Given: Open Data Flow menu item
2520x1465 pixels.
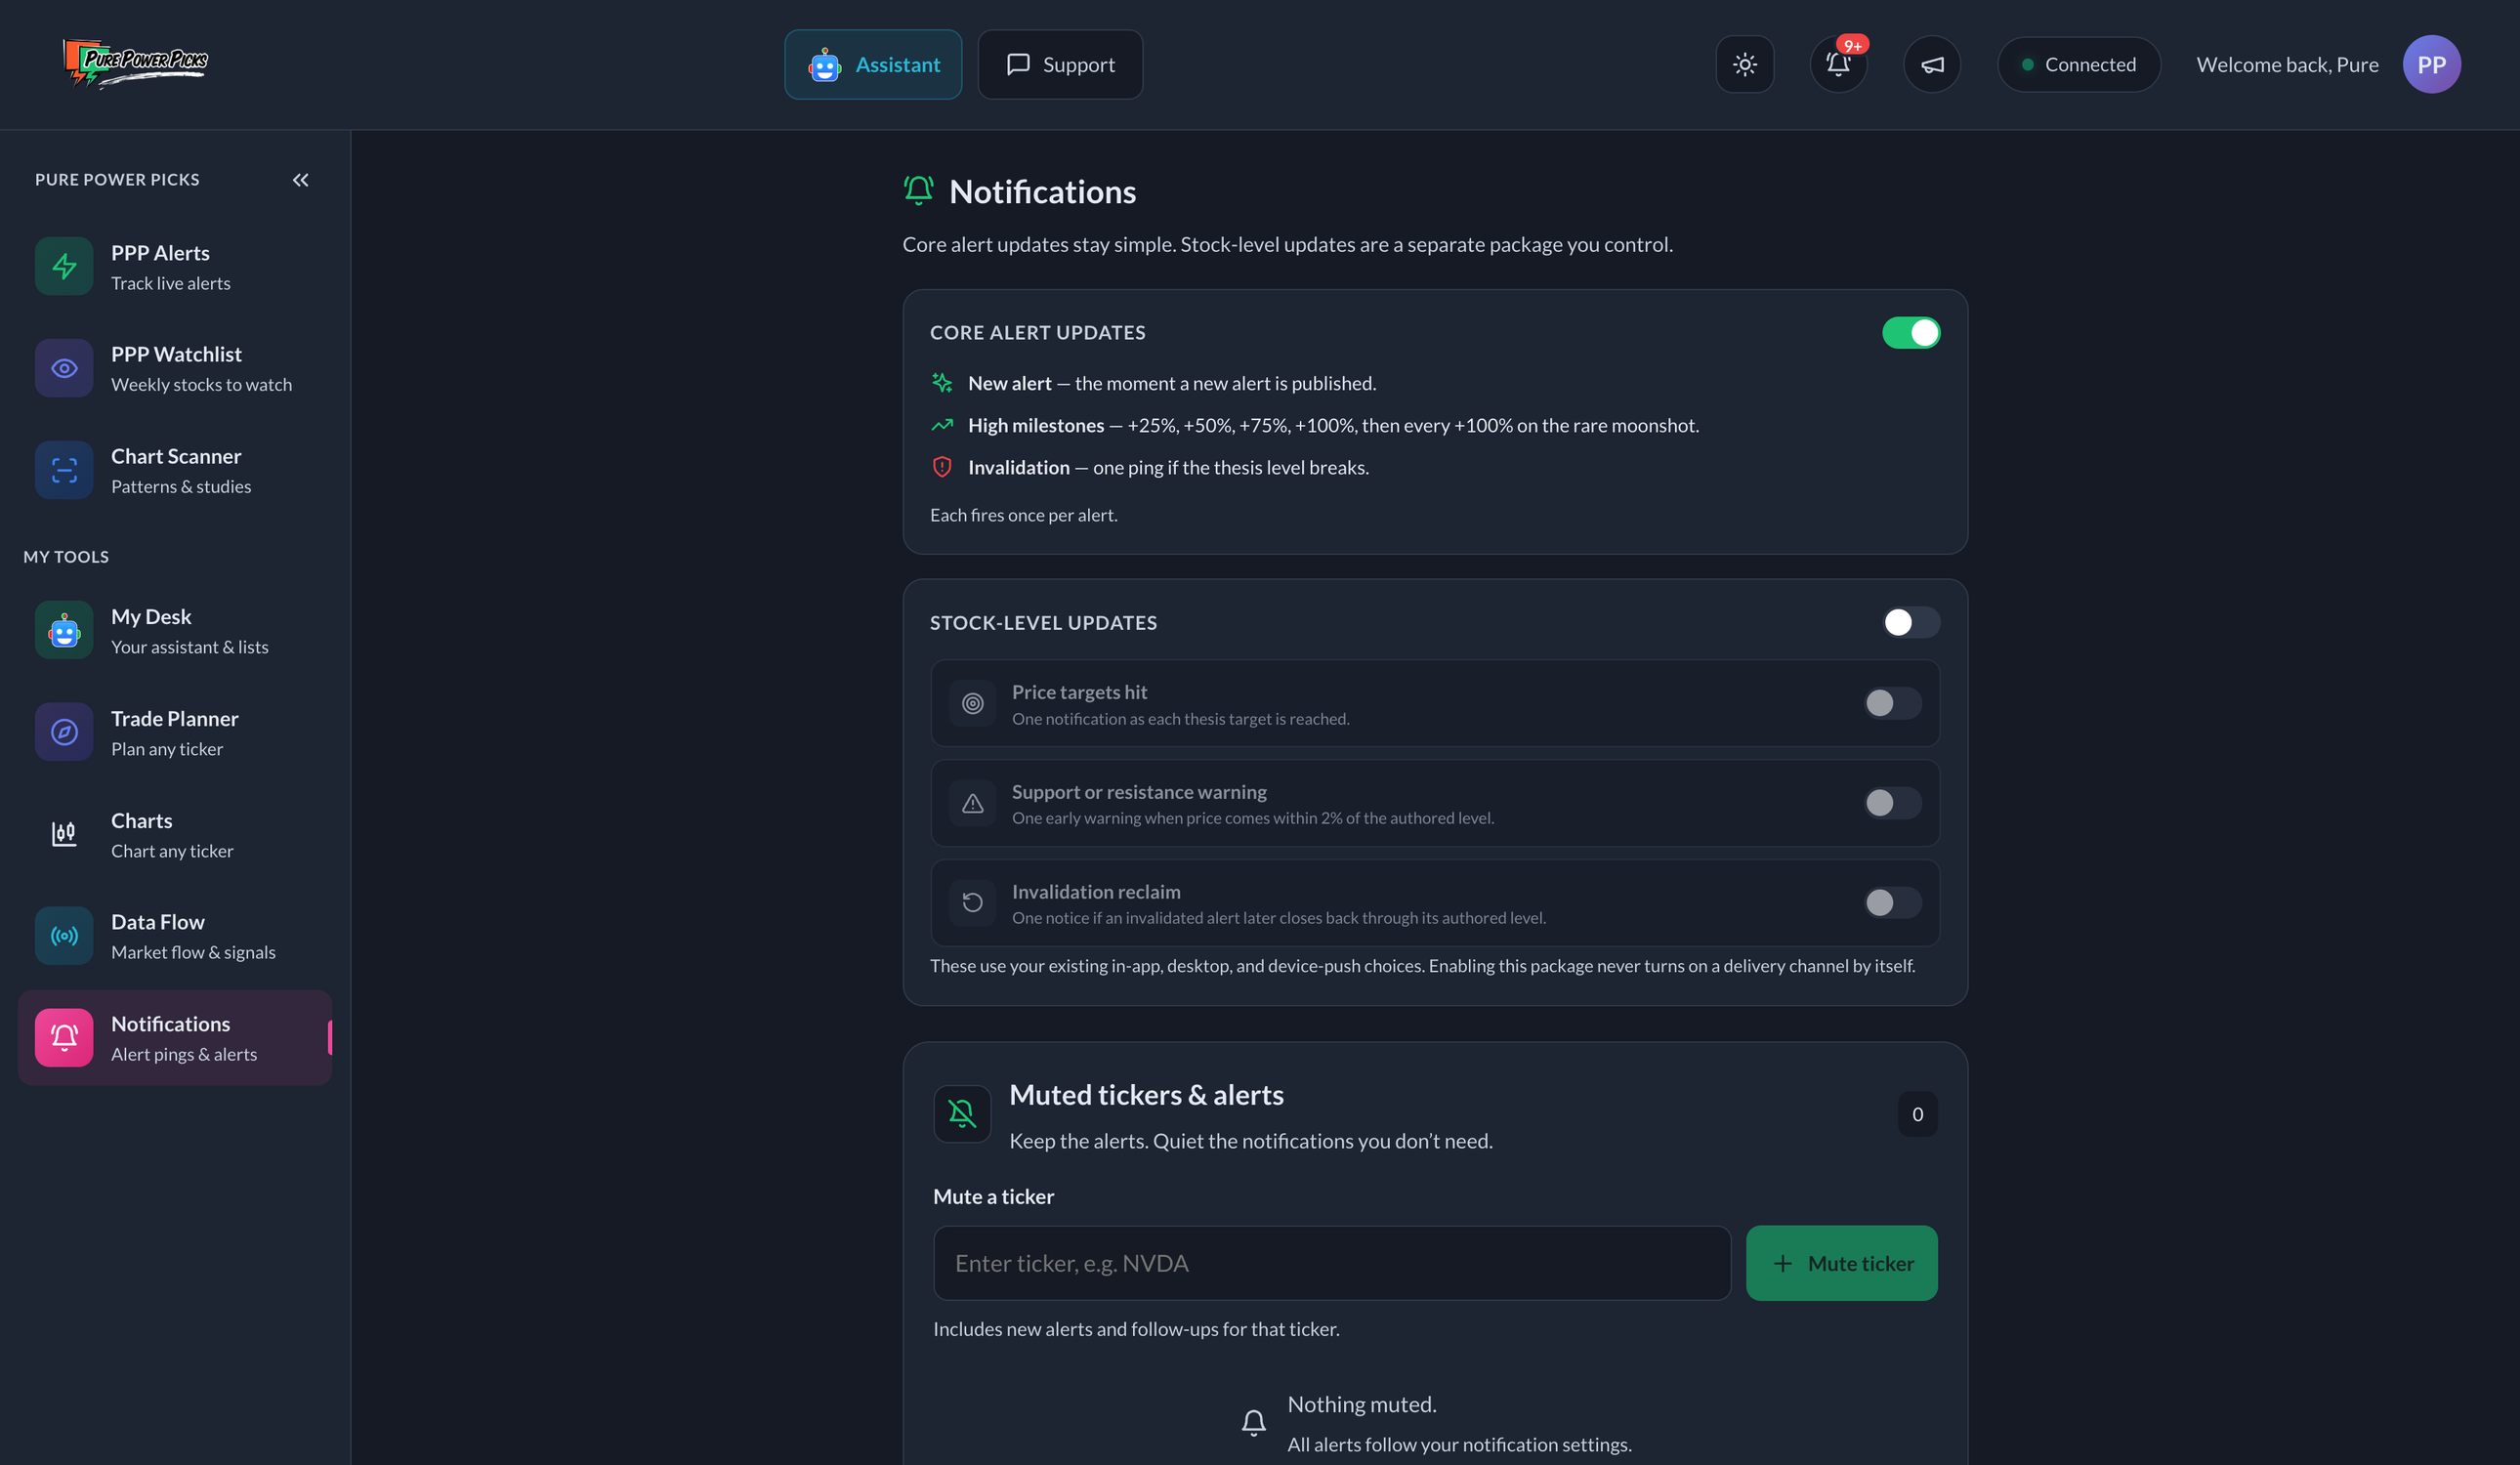Looking at the screenshot, I should [175, 936].
